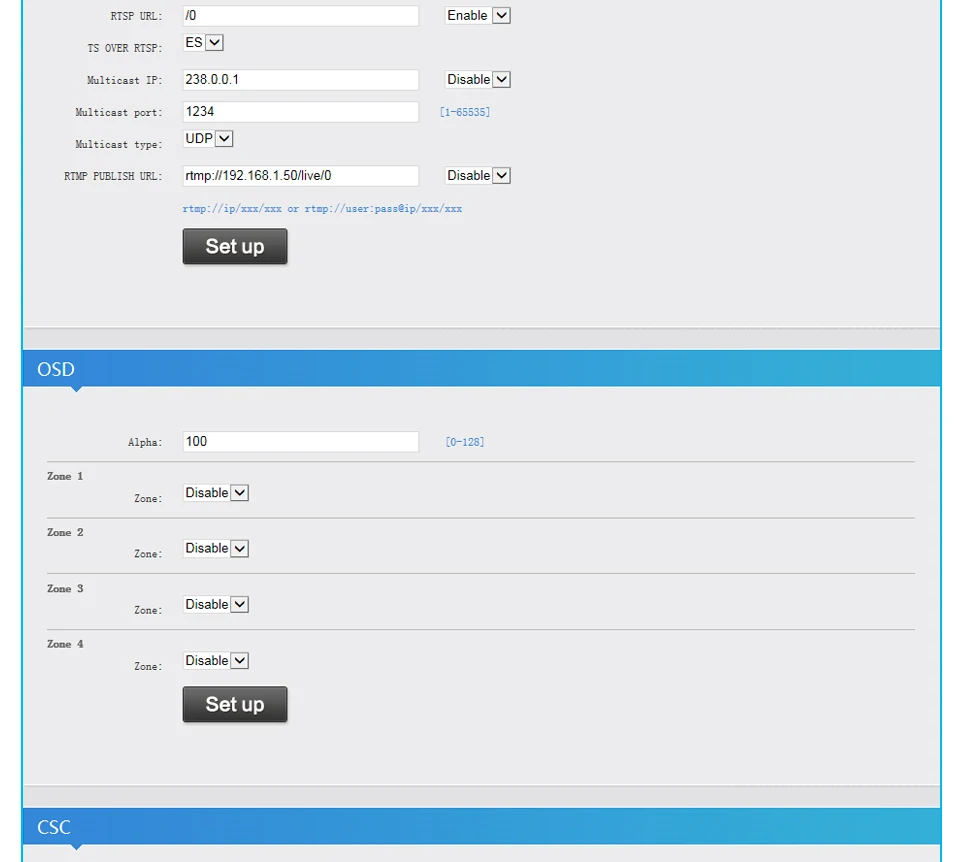Open the TS OVER RTSP dropdown
Screen dimensions: 960x862
tap(203, 42)
